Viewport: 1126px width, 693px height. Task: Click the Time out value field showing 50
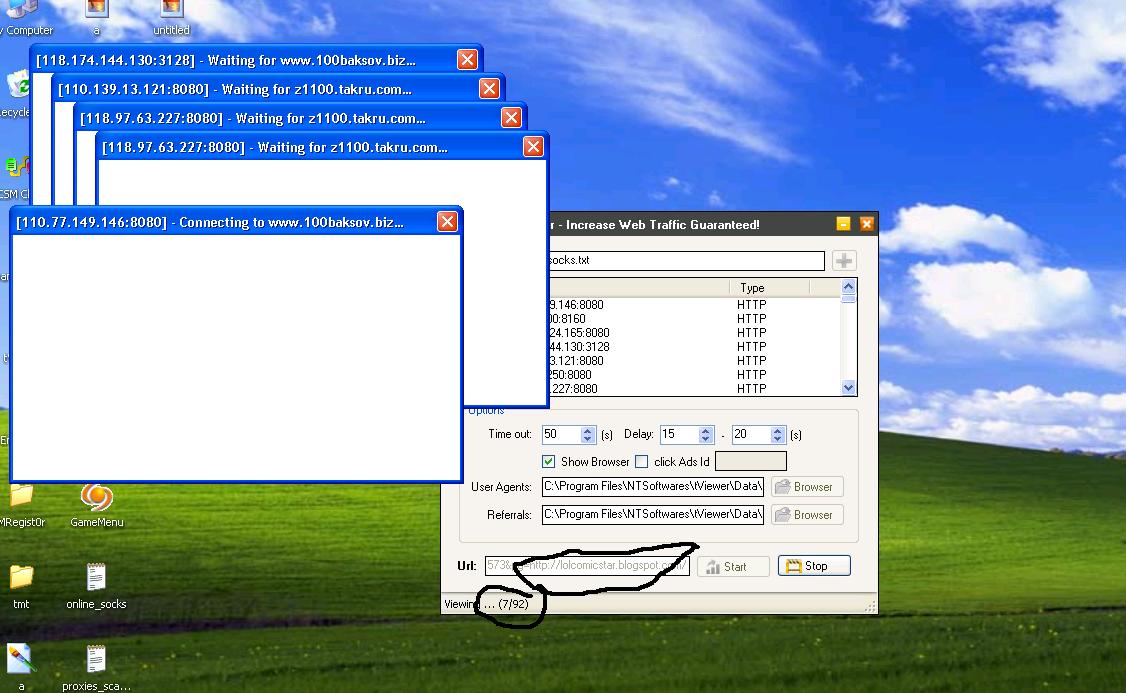(562, 434)
